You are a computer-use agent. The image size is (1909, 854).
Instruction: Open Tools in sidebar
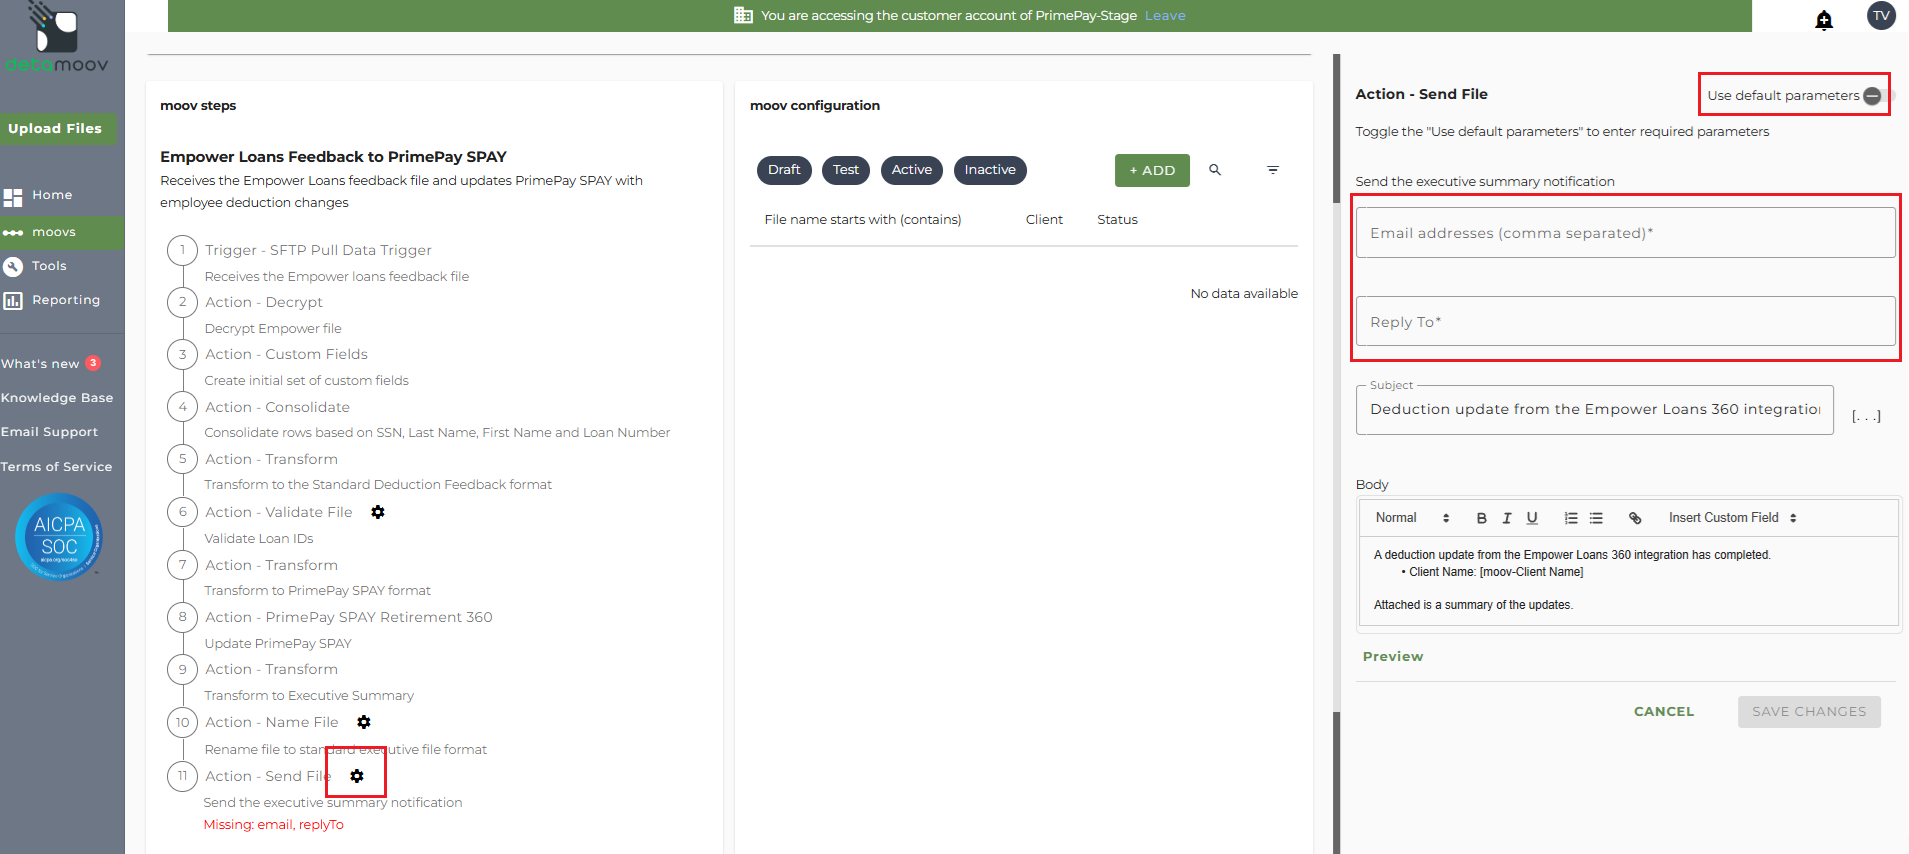point(49,266)
